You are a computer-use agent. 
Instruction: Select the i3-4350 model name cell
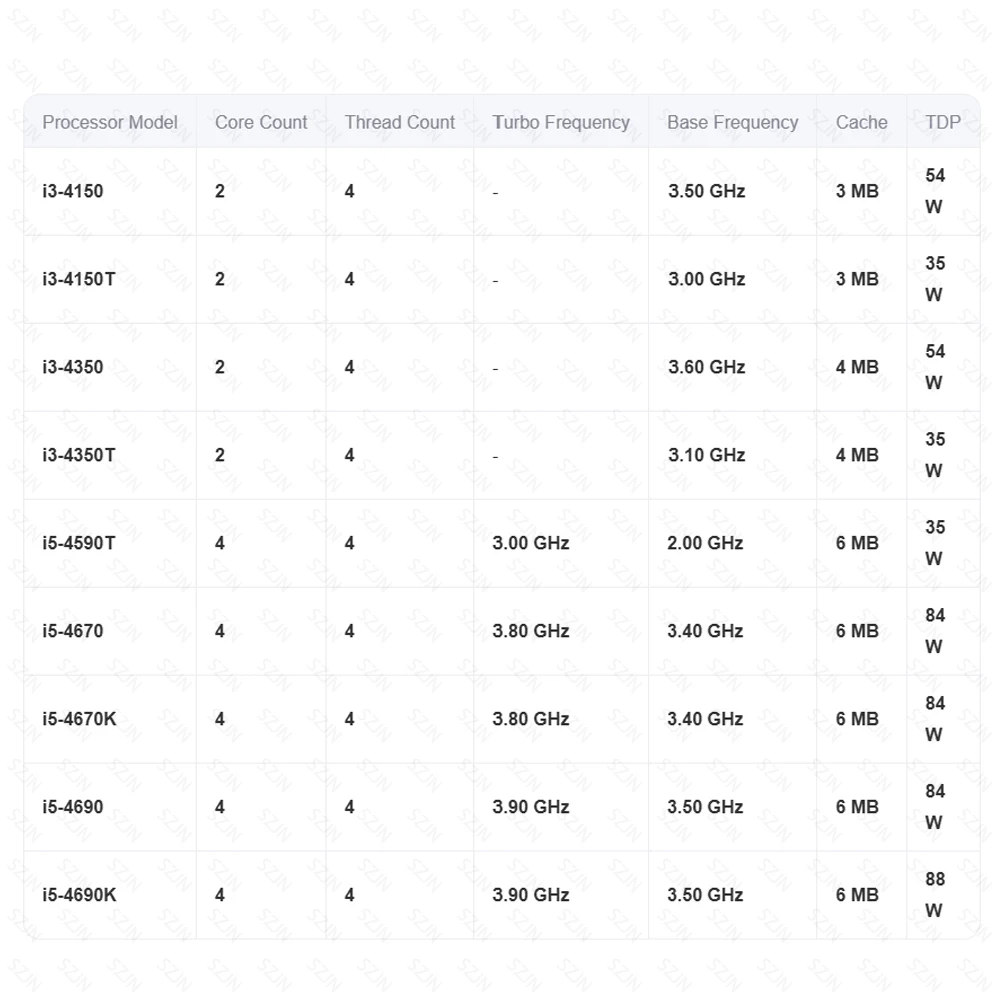[x=73, y=367]
